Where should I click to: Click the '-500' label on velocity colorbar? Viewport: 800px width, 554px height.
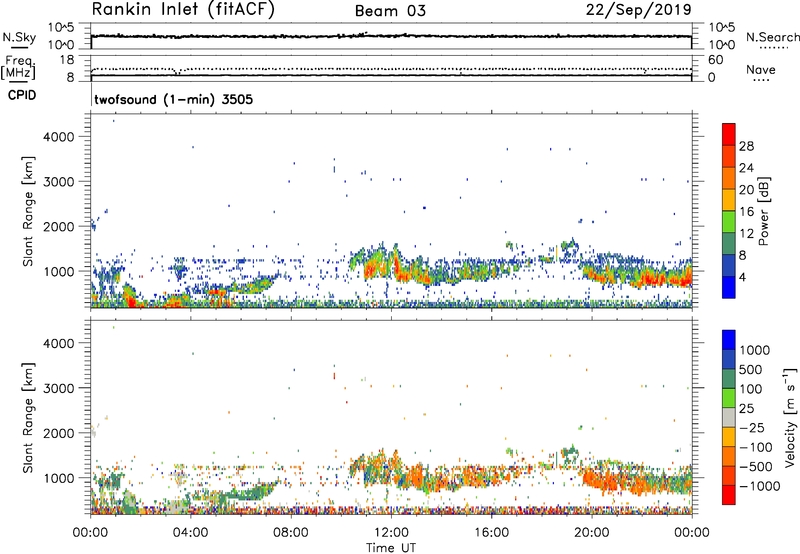point(756,467)
